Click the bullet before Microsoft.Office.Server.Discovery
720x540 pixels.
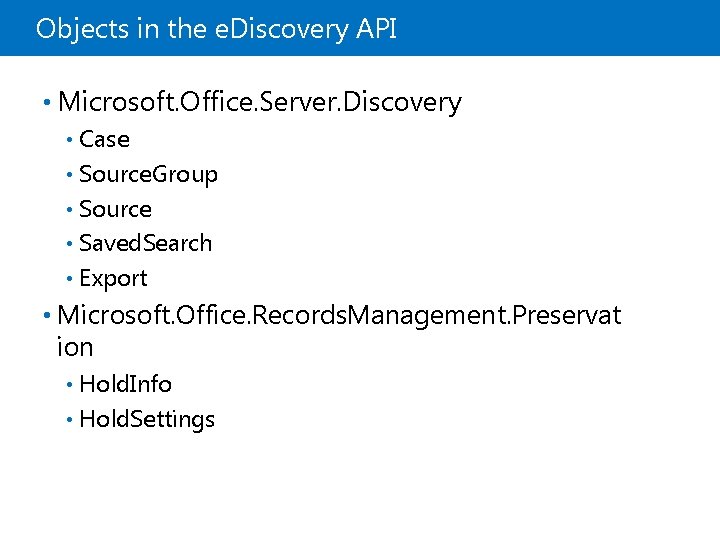[48, 102]
